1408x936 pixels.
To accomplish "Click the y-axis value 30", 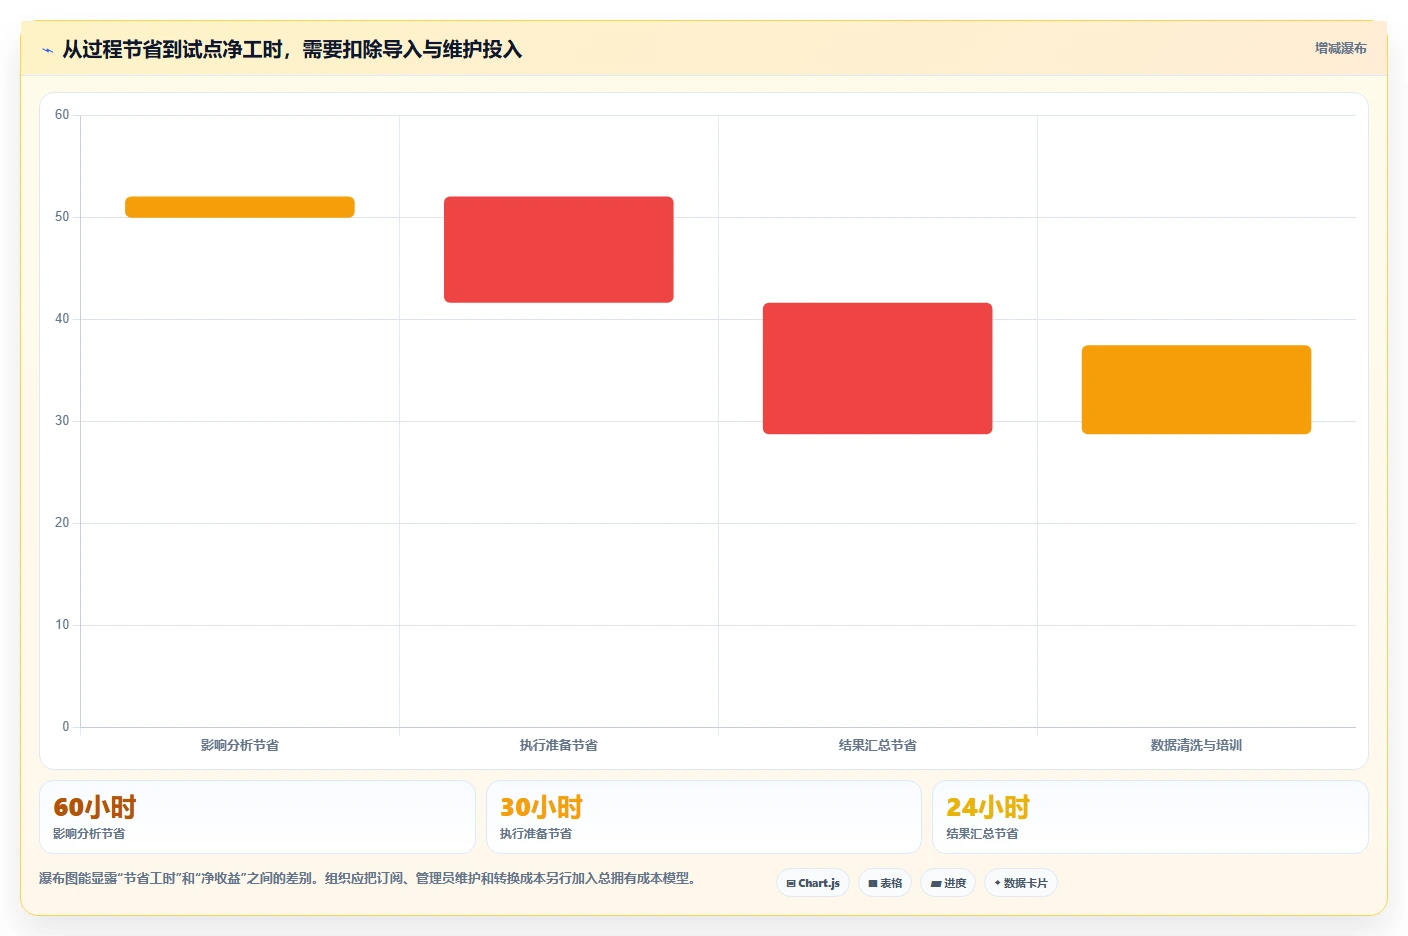I will tap(62, 421).
